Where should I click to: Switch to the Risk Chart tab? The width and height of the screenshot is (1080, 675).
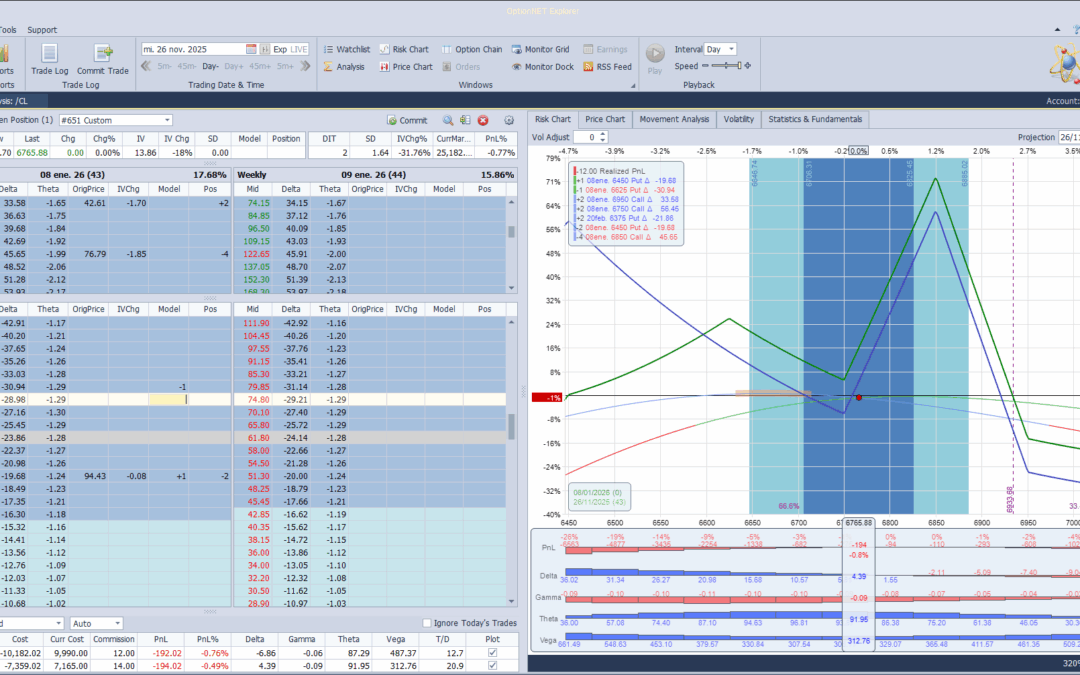tap(552, 119)
